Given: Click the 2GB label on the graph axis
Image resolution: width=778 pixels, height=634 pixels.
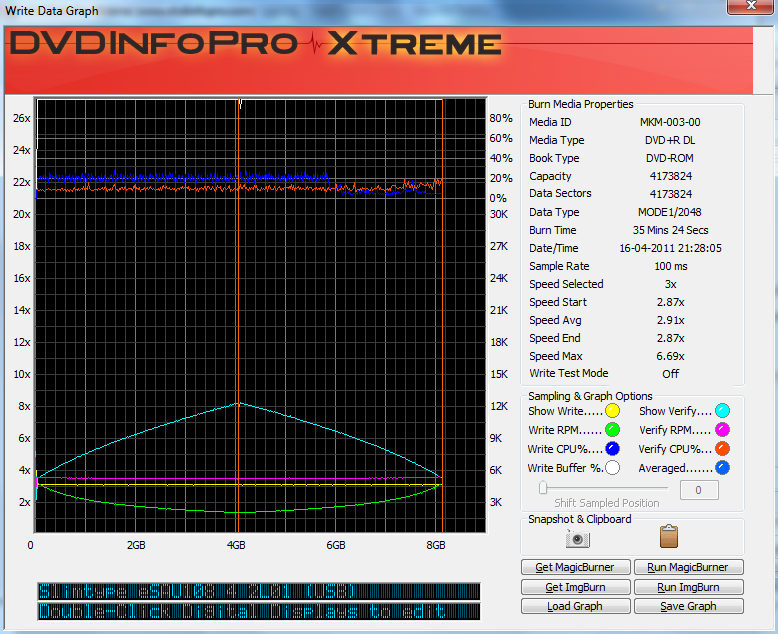Looking at the screenshot, I should pyautogui.click(x=136, y=545).
